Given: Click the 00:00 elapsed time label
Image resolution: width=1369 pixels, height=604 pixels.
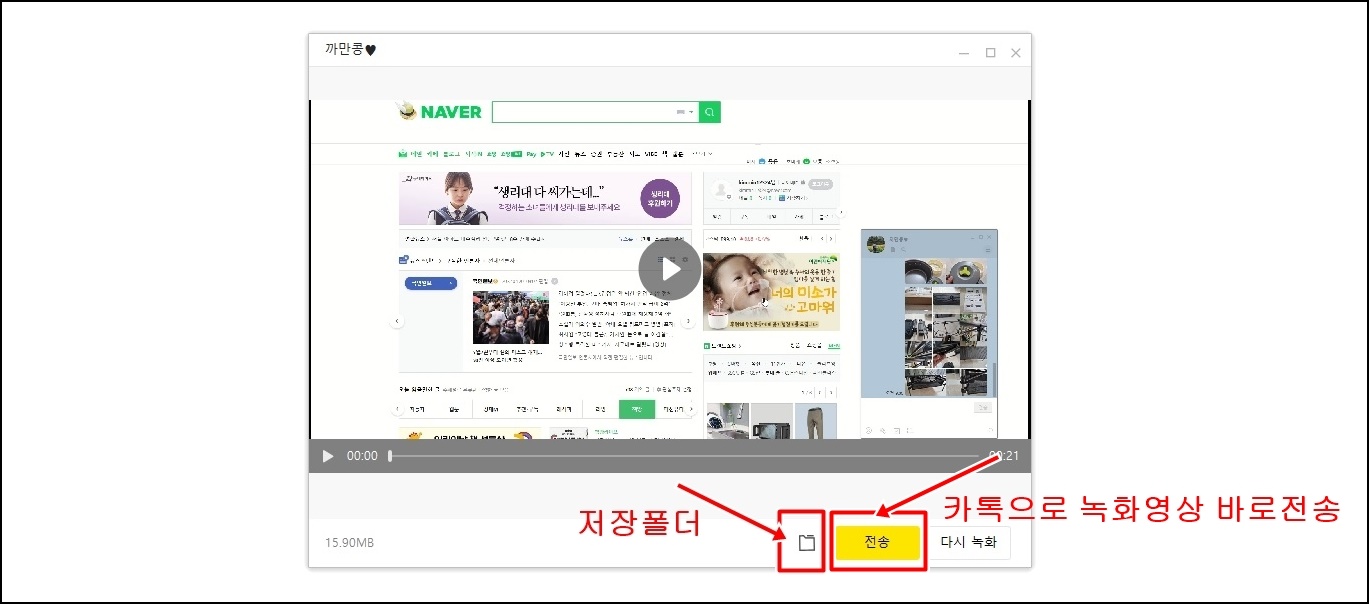Looking at the screenshot, I should [x=362, y=456].
